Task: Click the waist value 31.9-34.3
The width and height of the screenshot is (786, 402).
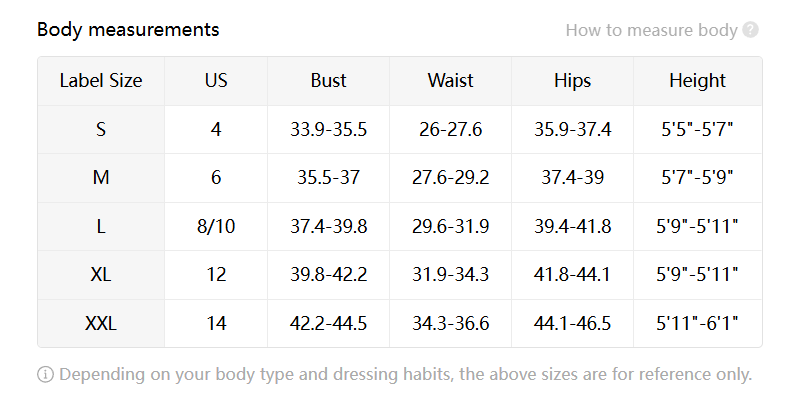Action: coord(450,275)
